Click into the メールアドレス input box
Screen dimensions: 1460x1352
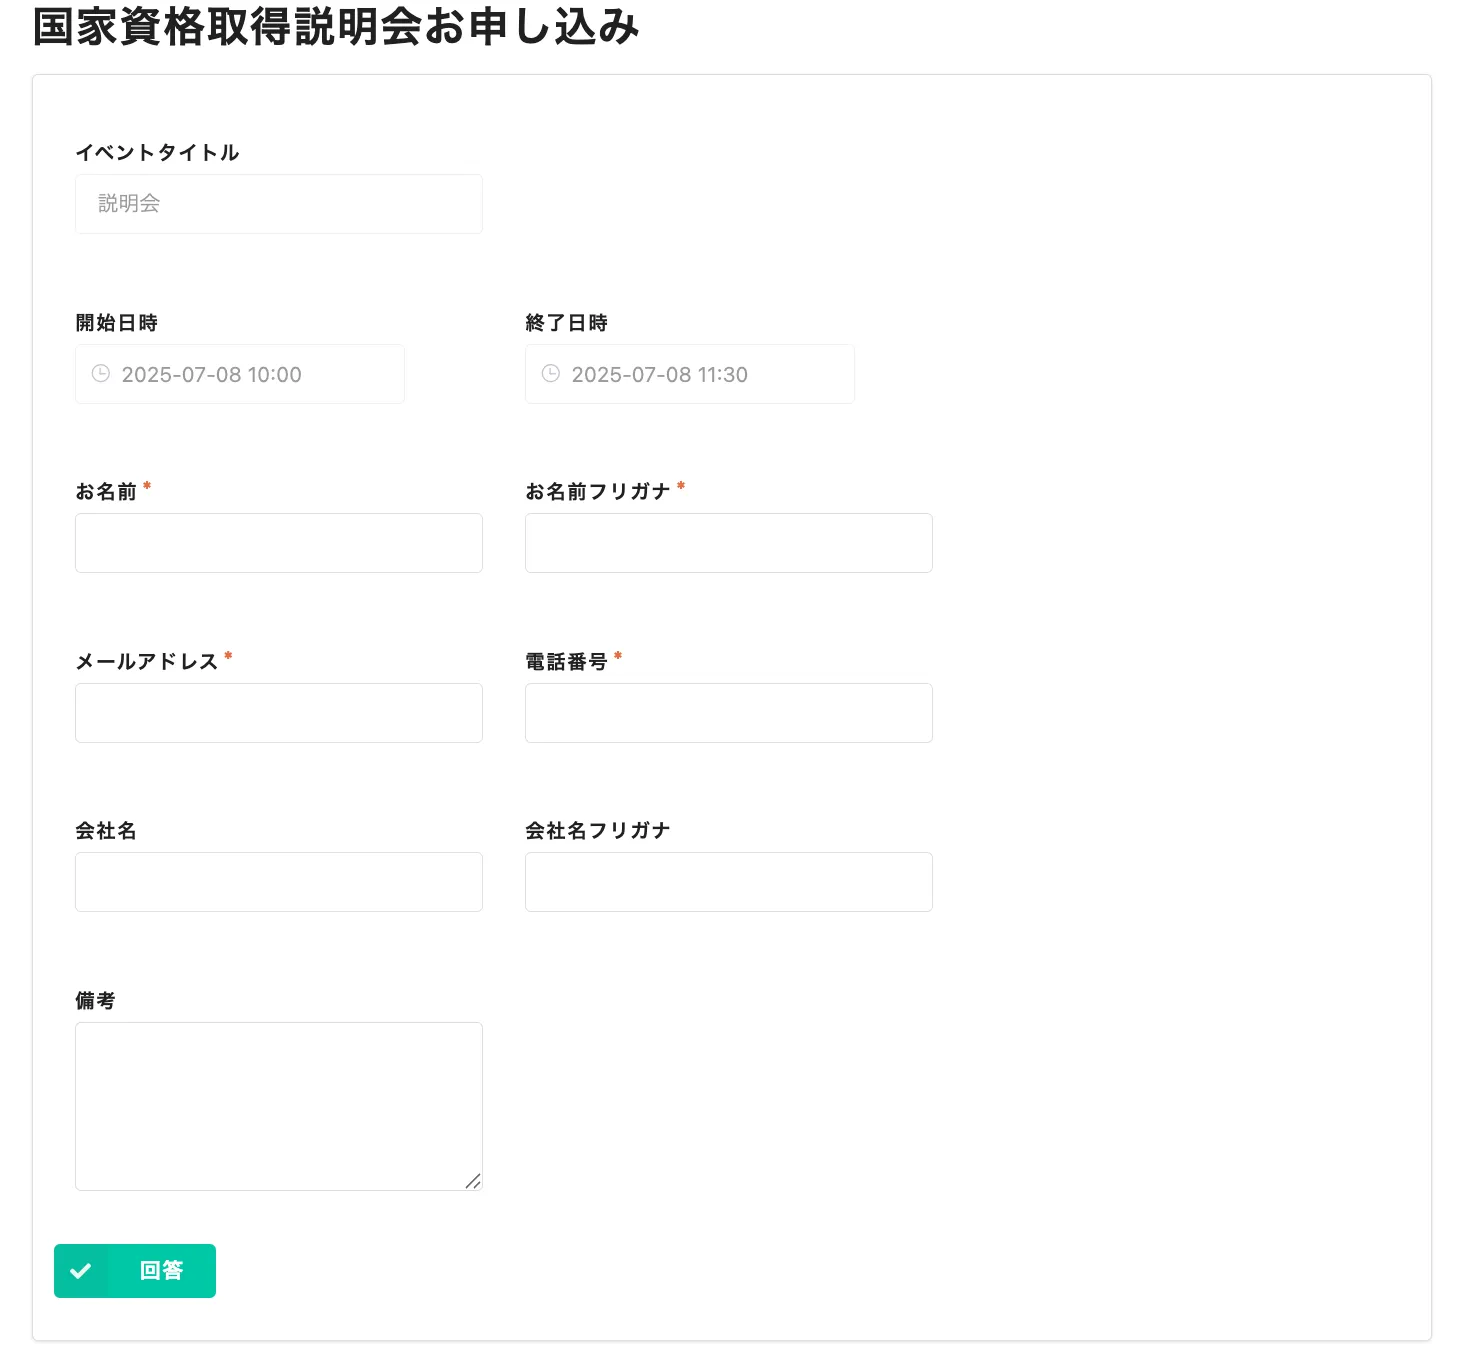pos(278,713)
